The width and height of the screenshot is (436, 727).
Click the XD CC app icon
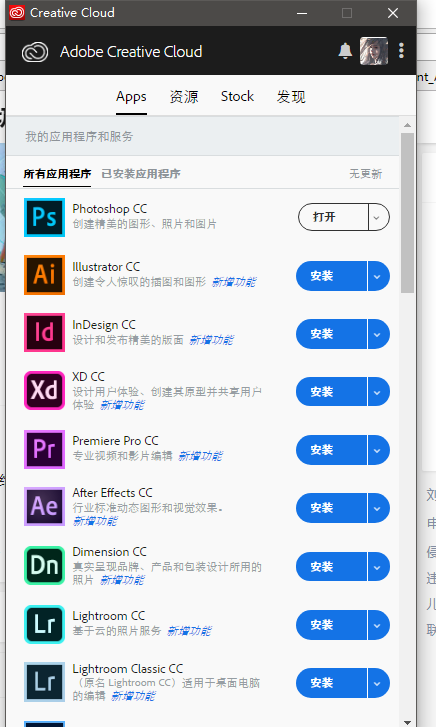[45, 390]
